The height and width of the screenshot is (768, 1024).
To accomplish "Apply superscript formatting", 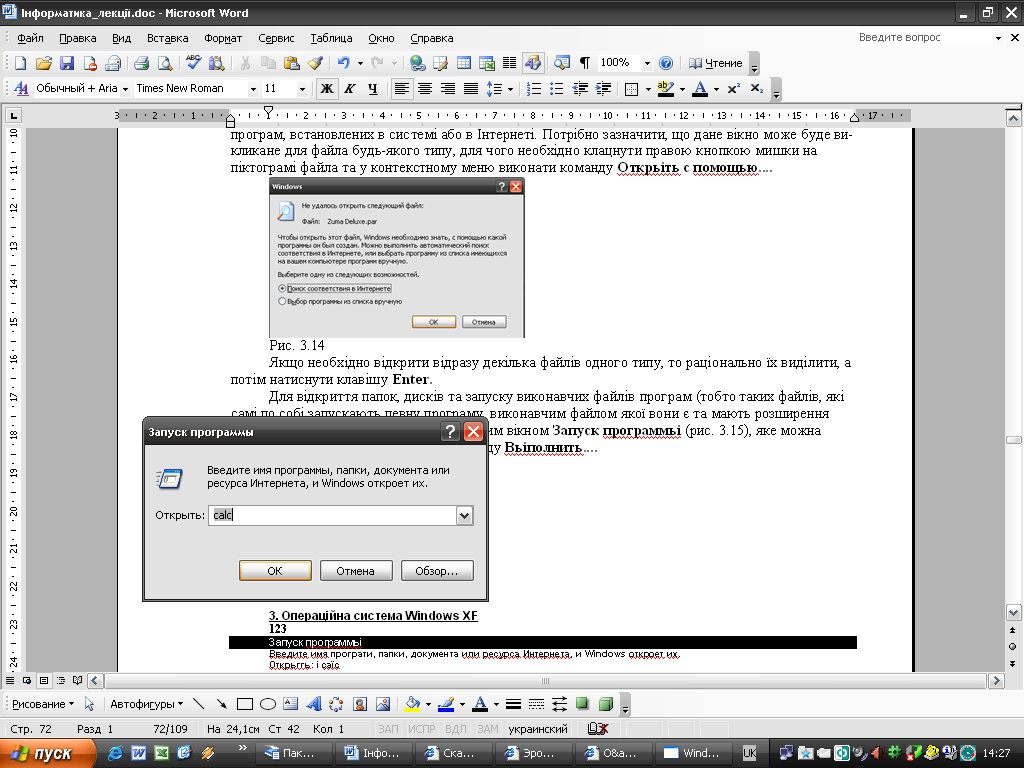I will coord(733,89).
